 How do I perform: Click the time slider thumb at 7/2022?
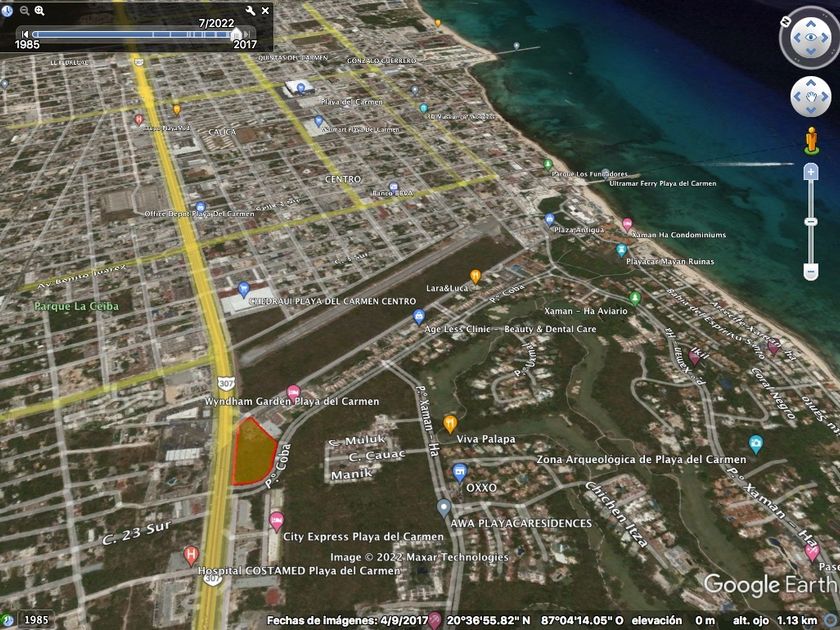(x=236, y=35)
